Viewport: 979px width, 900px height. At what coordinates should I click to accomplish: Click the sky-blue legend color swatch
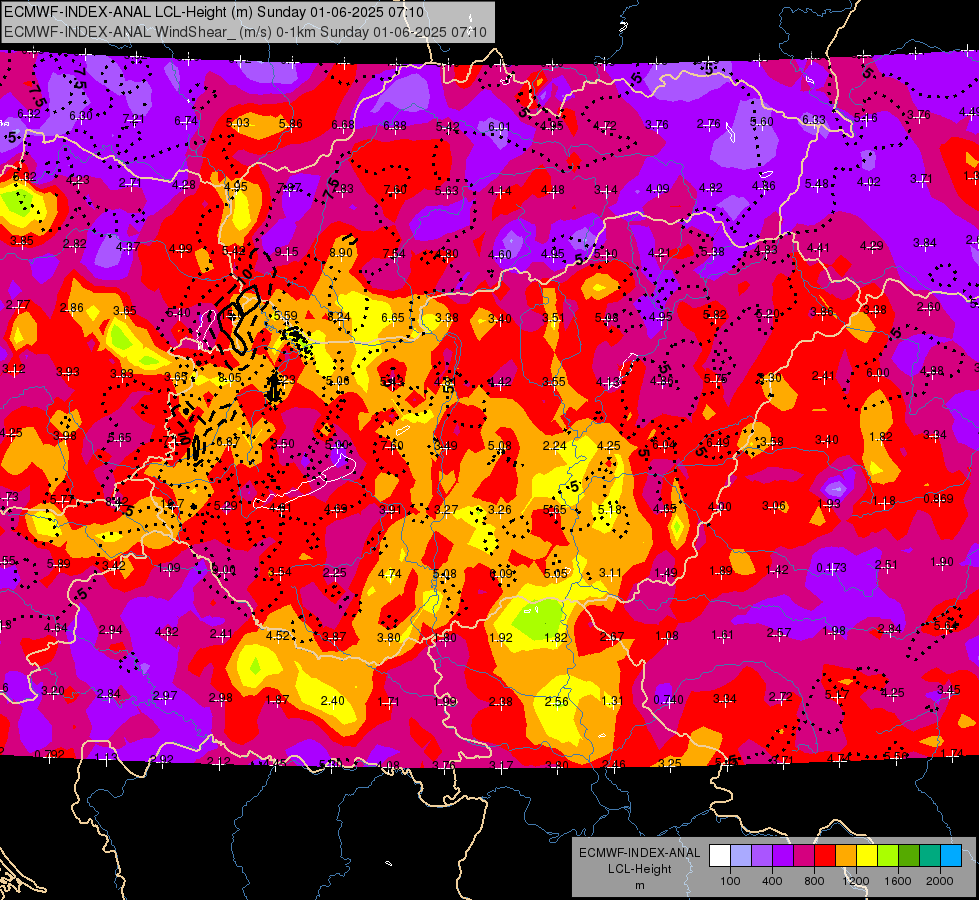tap(951, 855)
